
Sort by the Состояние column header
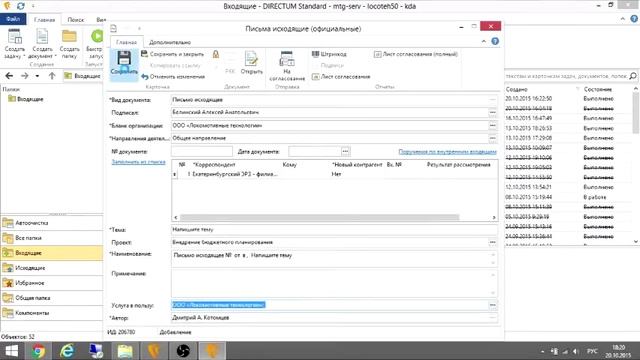[x=598, y=89]
